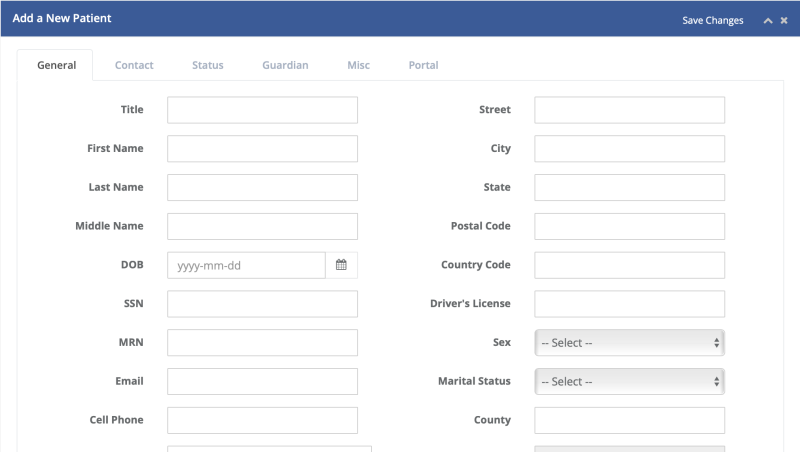
Task: Focus the First Name field
Action: [x=262, y=149]
